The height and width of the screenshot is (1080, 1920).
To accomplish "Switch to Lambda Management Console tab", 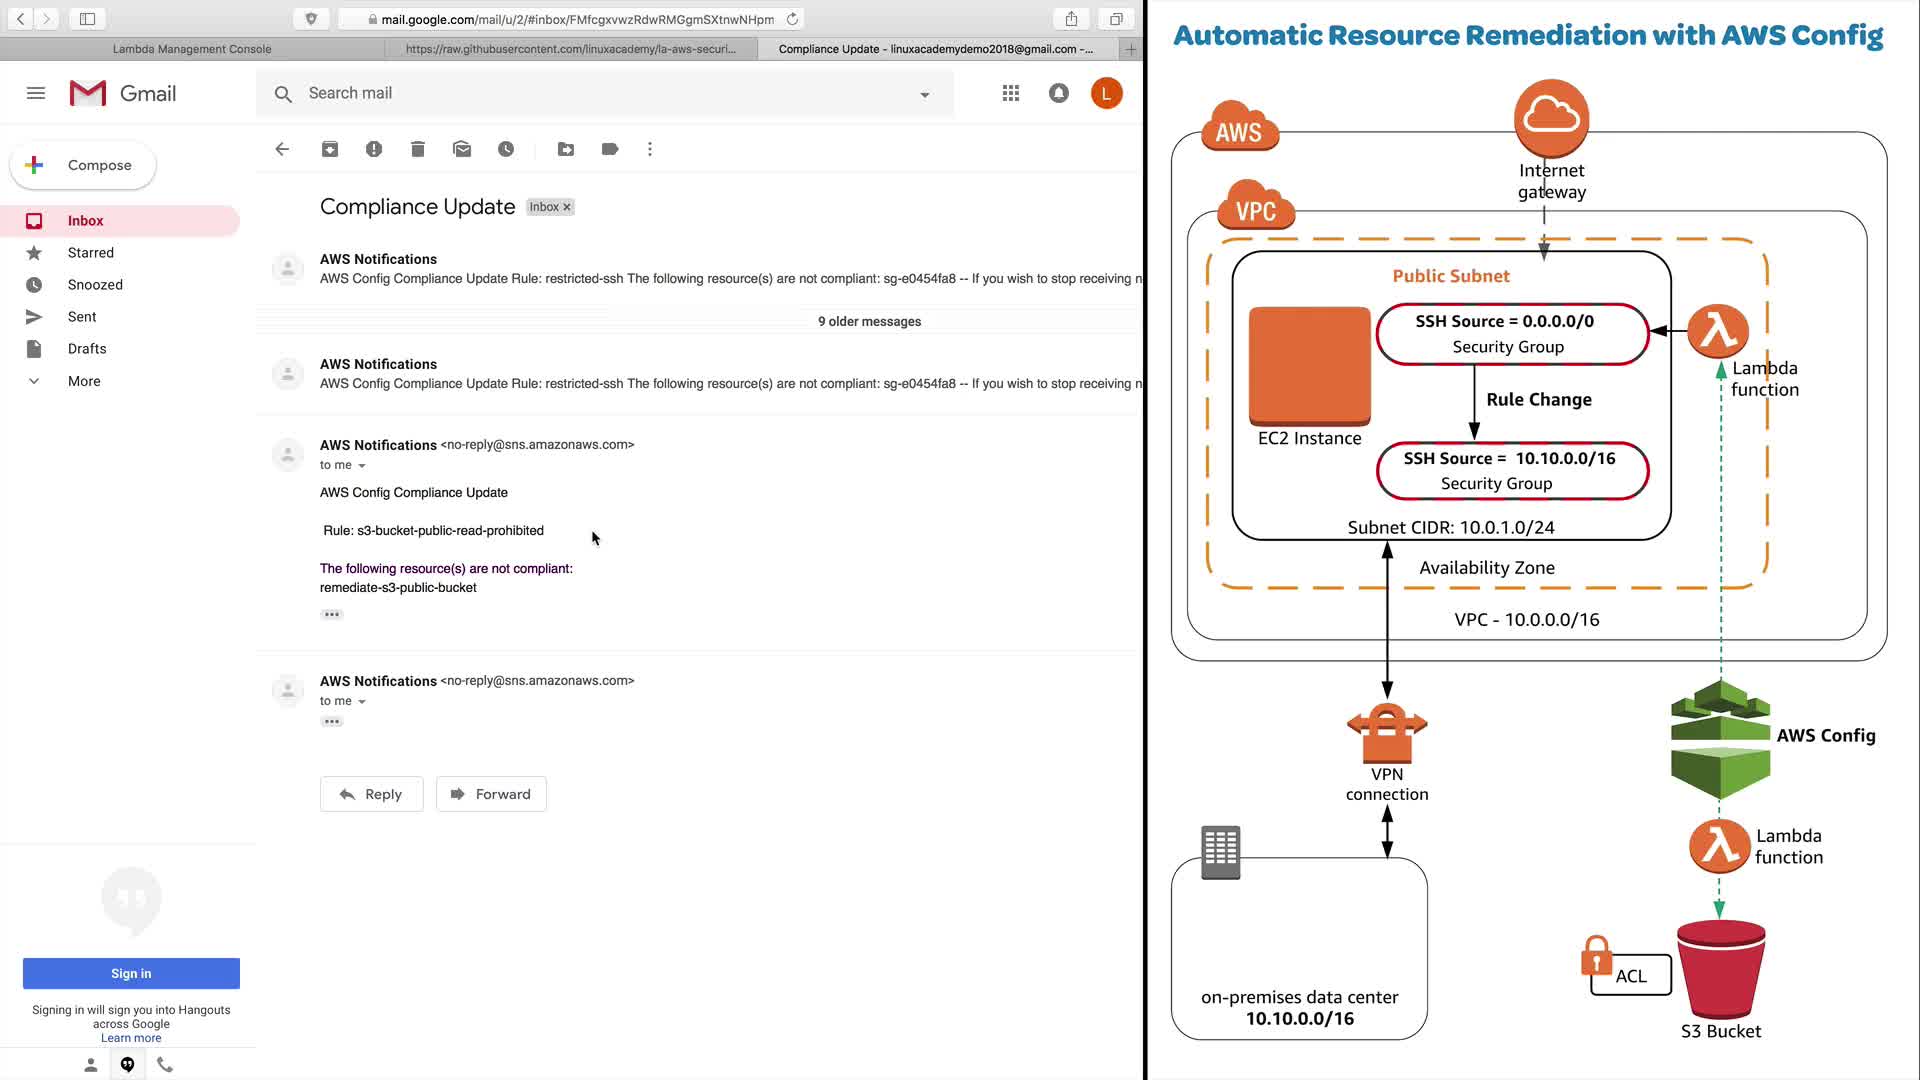I will pyautogui.click(x=192, y=48).
